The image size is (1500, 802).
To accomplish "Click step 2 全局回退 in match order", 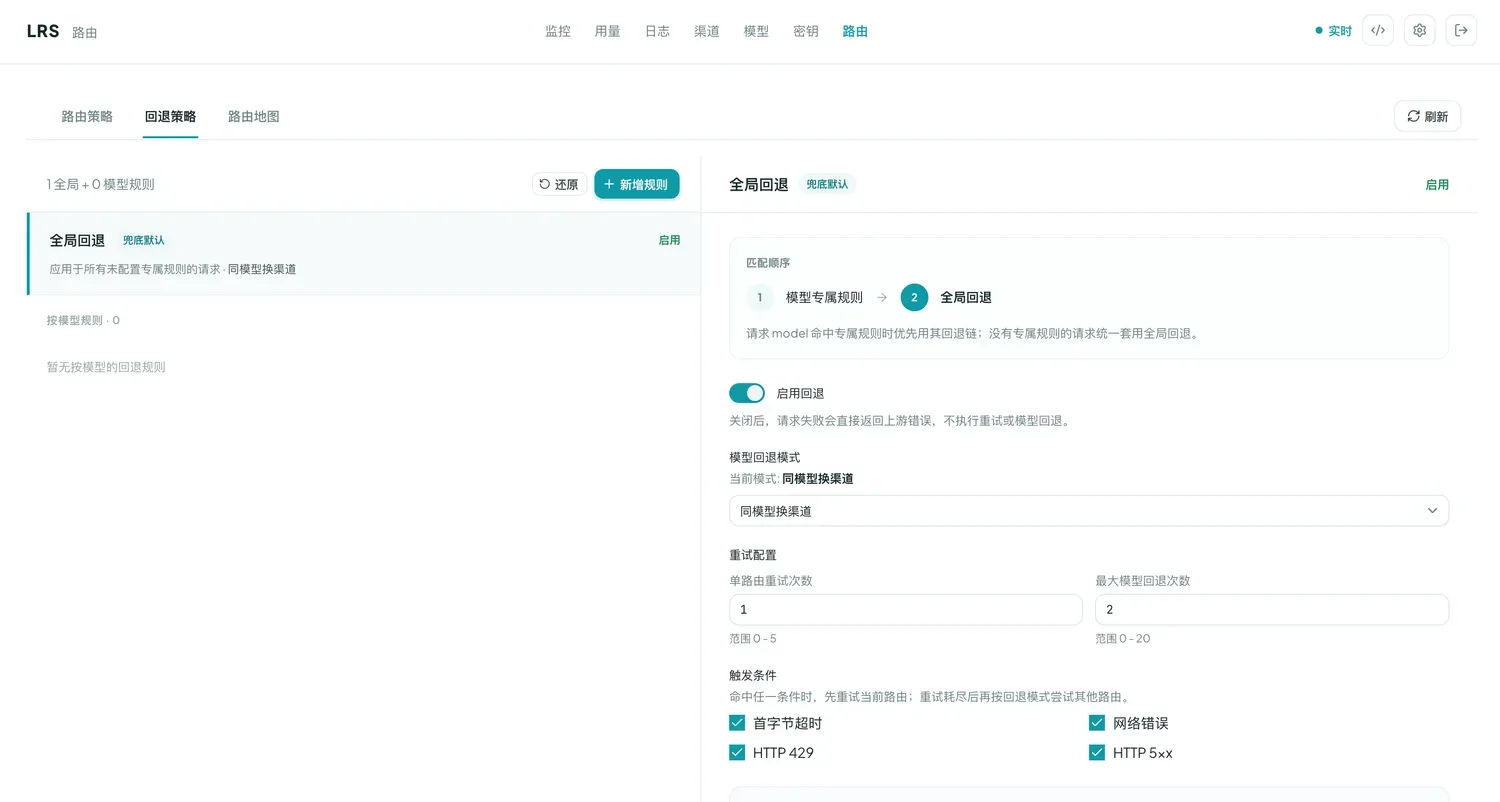I will click(x=946, y=297).
